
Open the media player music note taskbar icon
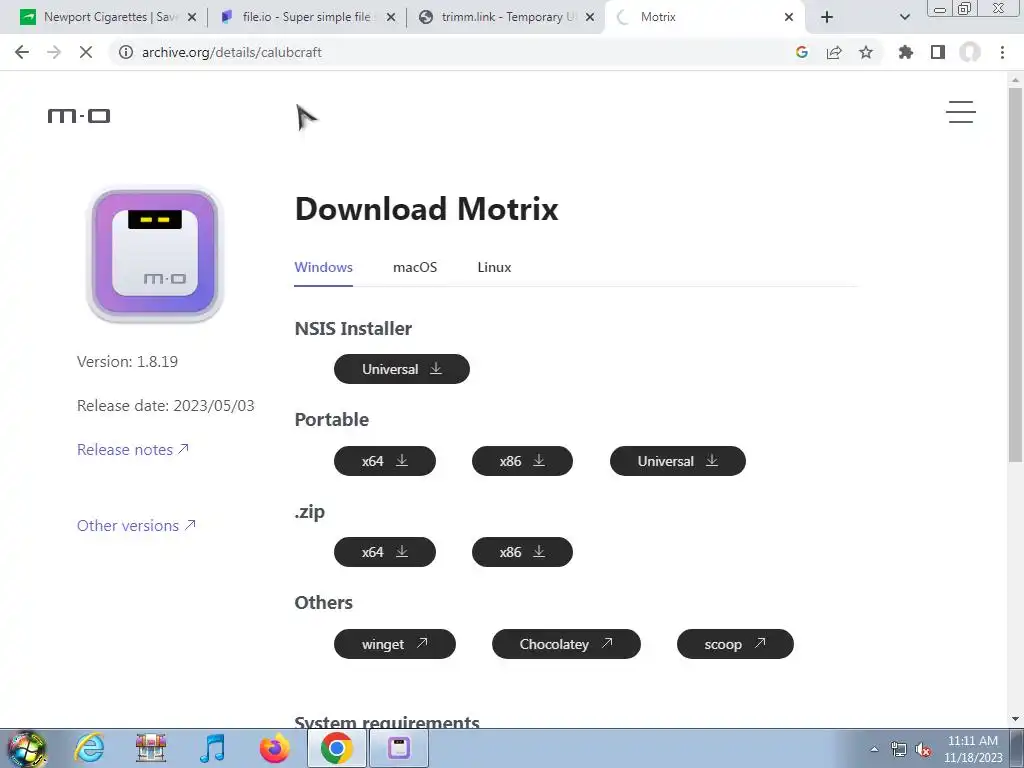click(212, 748)
